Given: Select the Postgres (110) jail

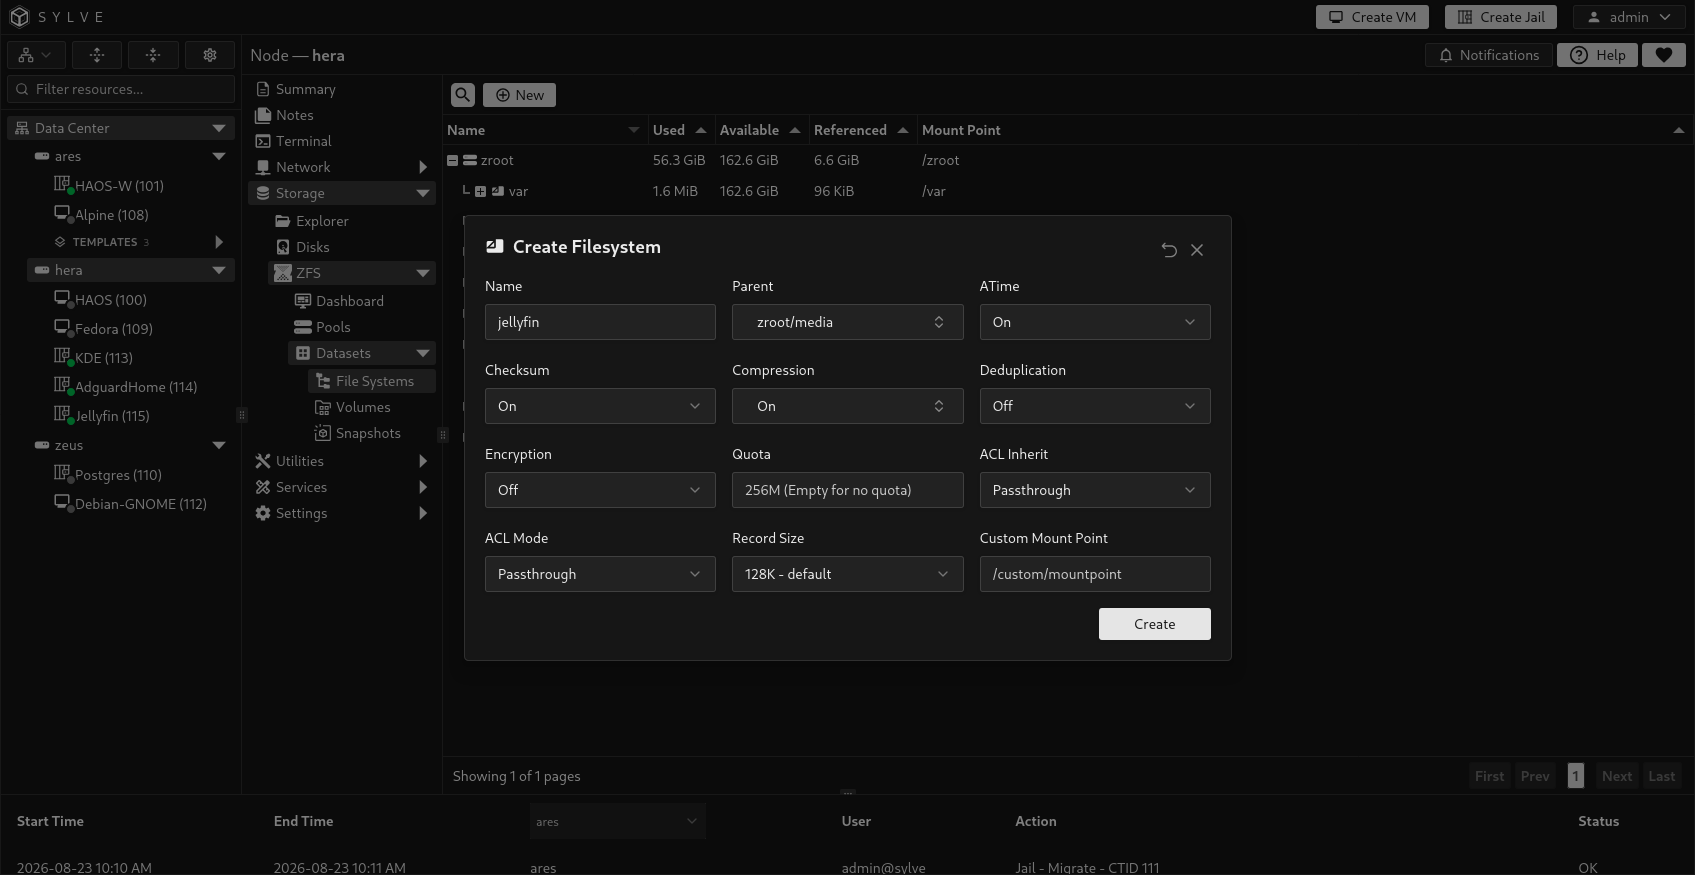Looking at the screenshot, I should point(118,475).
